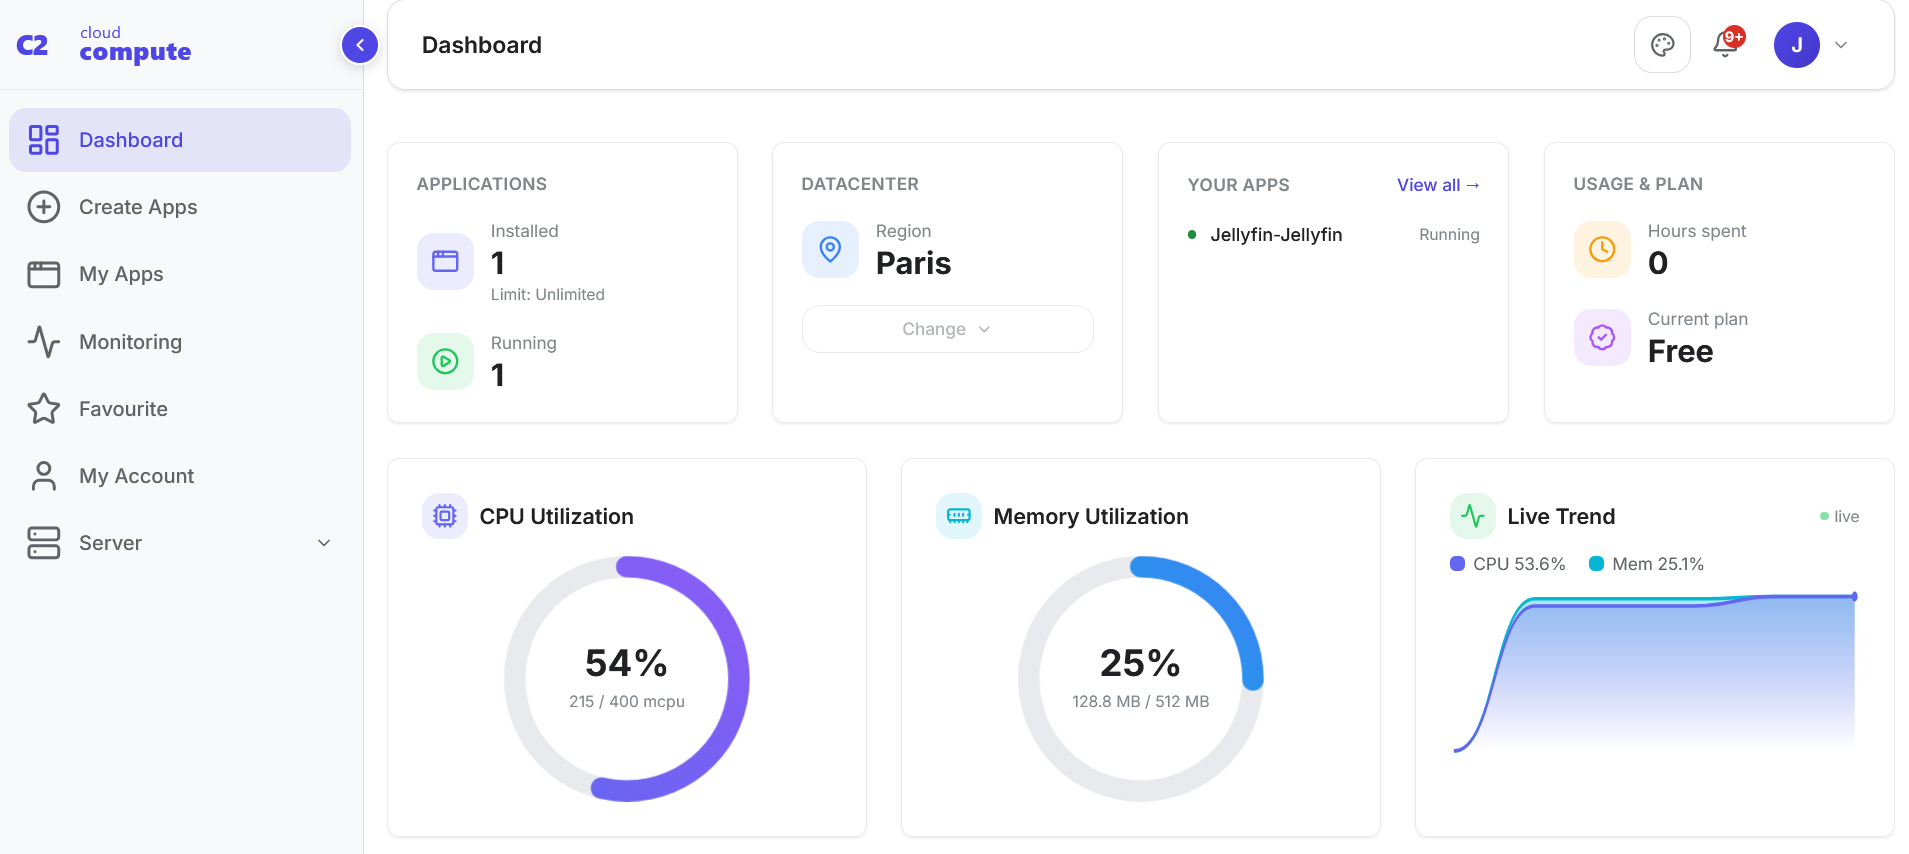This screenshot has width=1909, height=854.
Task: Click the Current plan badge icon
Action: 1602,337
